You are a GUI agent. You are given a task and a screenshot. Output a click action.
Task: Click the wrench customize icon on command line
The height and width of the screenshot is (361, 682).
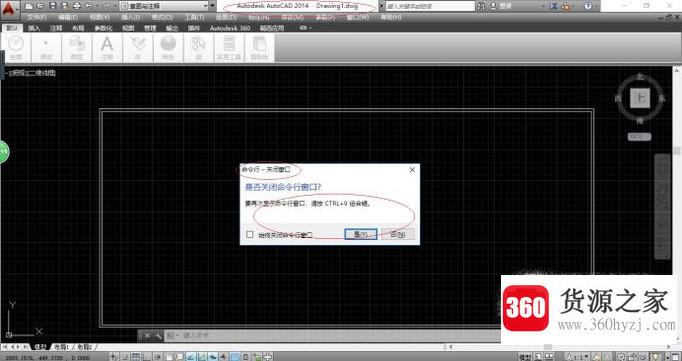[157, 335]
